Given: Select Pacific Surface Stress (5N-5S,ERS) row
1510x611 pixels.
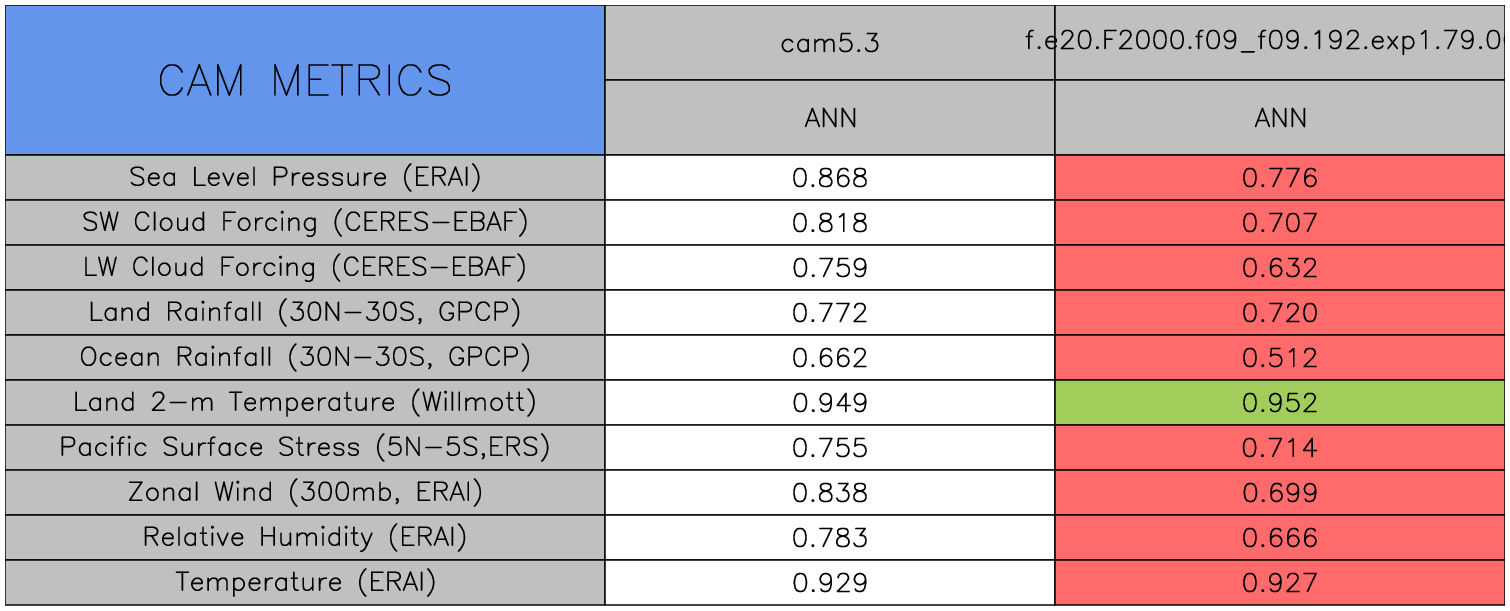Looking at the screenshot, I should coord(305,448).
